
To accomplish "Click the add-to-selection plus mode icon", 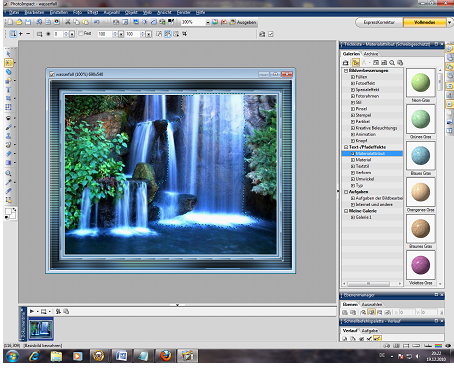I will pyautogui.click(x=21, y=34).
